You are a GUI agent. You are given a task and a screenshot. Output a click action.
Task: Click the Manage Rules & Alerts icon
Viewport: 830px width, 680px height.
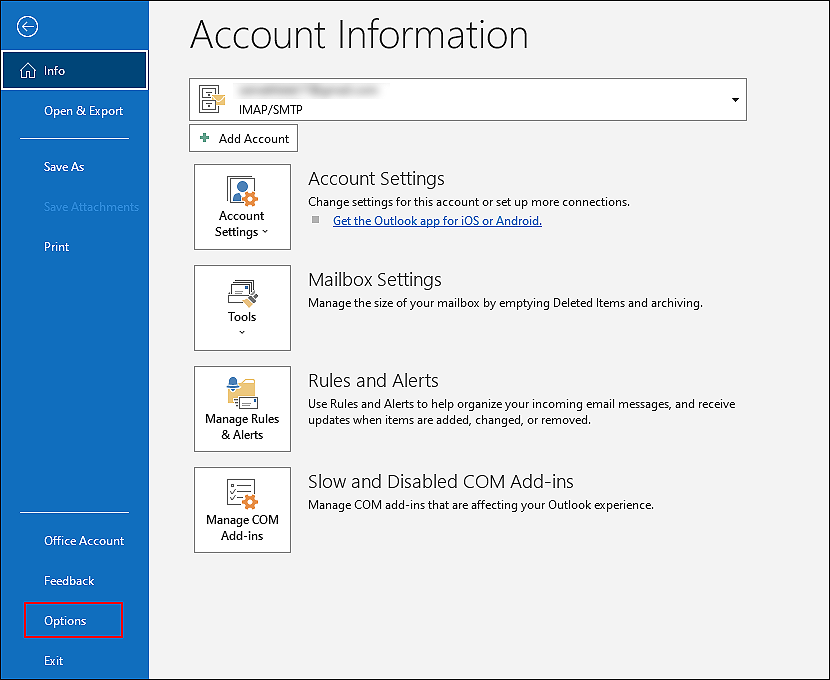(x=242, y=392)
